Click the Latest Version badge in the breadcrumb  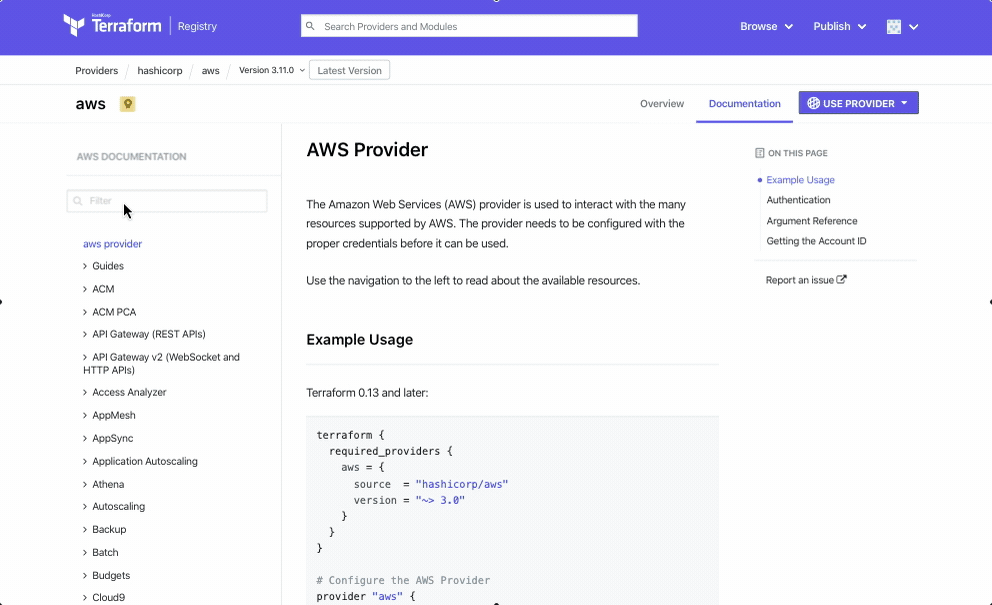pyautogui.click(x=349, y=70)
